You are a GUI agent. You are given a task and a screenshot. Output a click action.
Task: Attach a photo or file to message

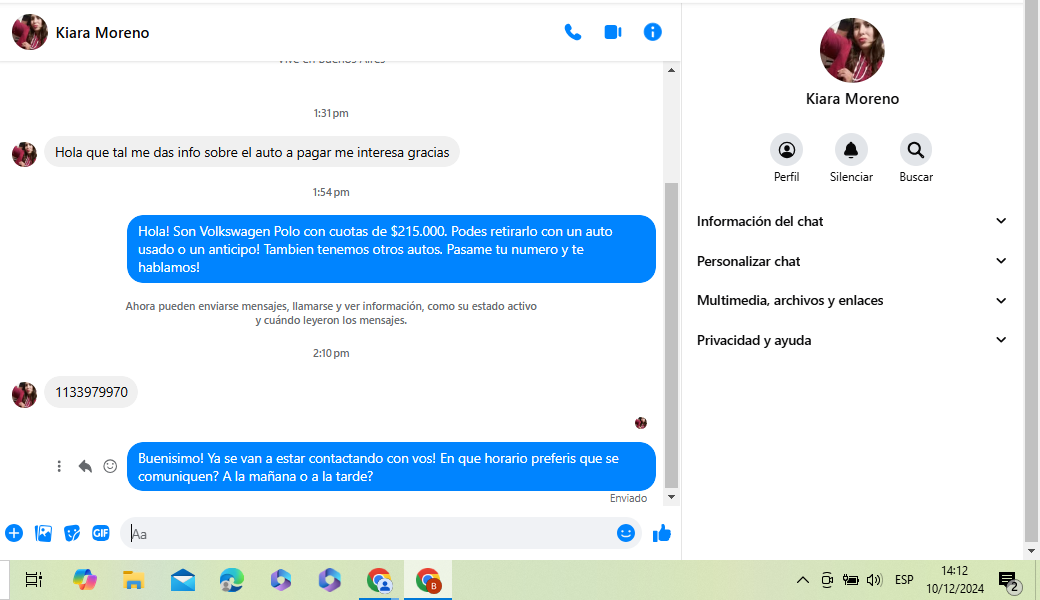click(43, 533)
